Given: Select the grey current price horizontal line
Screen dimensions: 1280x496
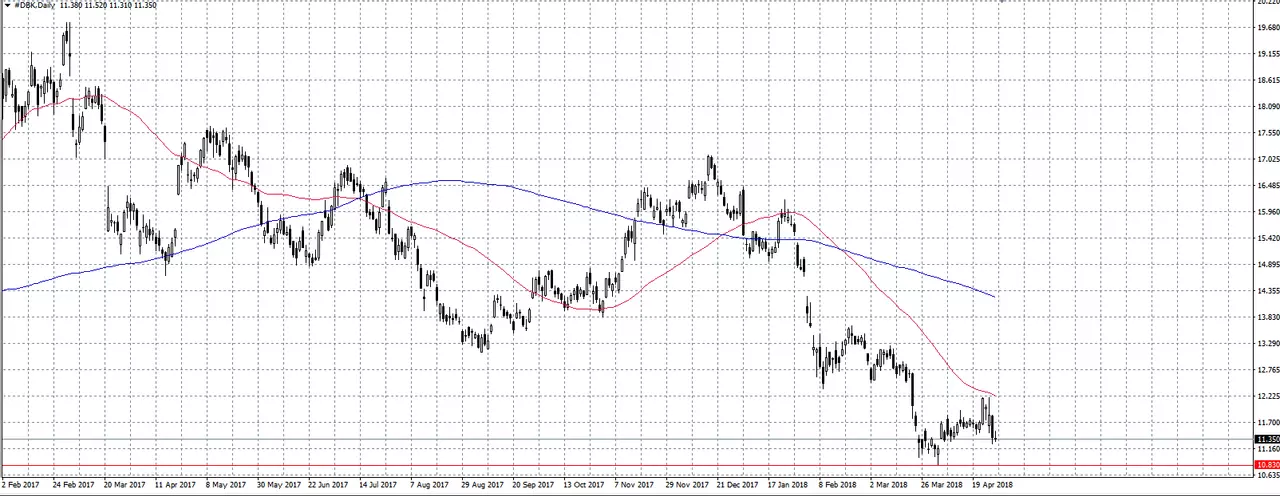Looking at the screenshot, I should tap(627, 439).
